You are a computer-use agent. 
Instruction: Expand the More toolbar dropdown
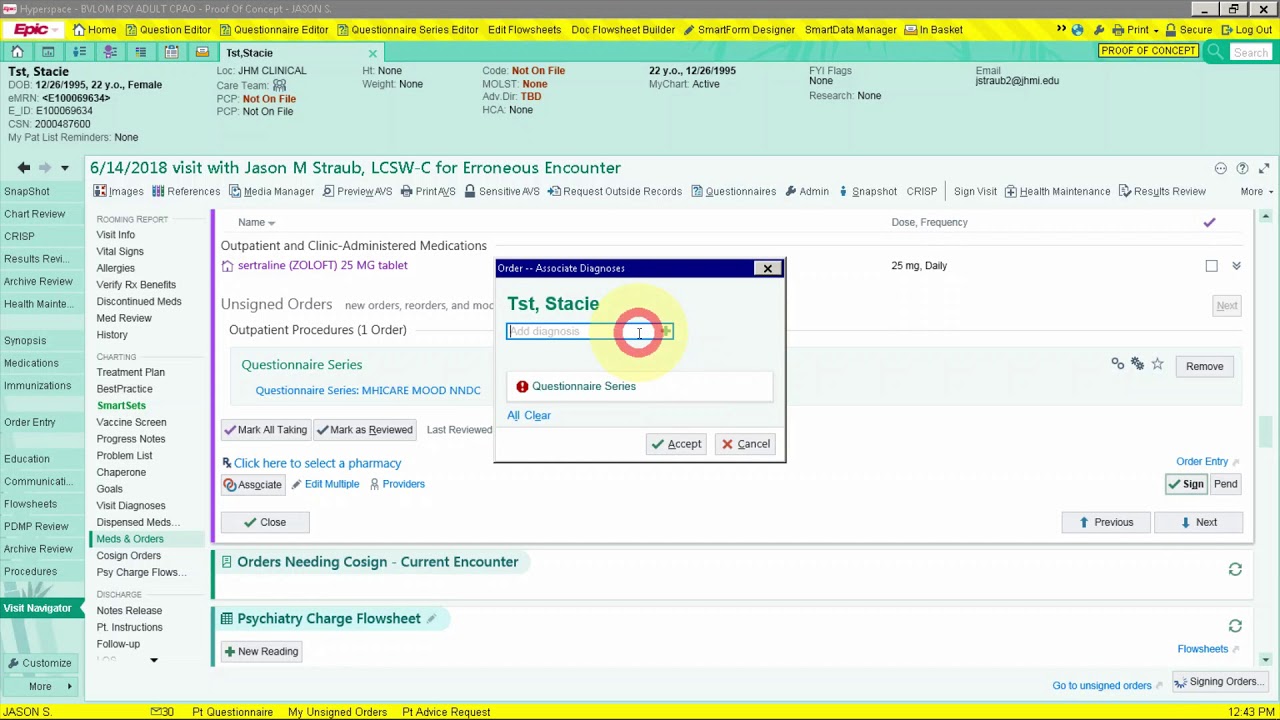click(x=1256, y=191)
